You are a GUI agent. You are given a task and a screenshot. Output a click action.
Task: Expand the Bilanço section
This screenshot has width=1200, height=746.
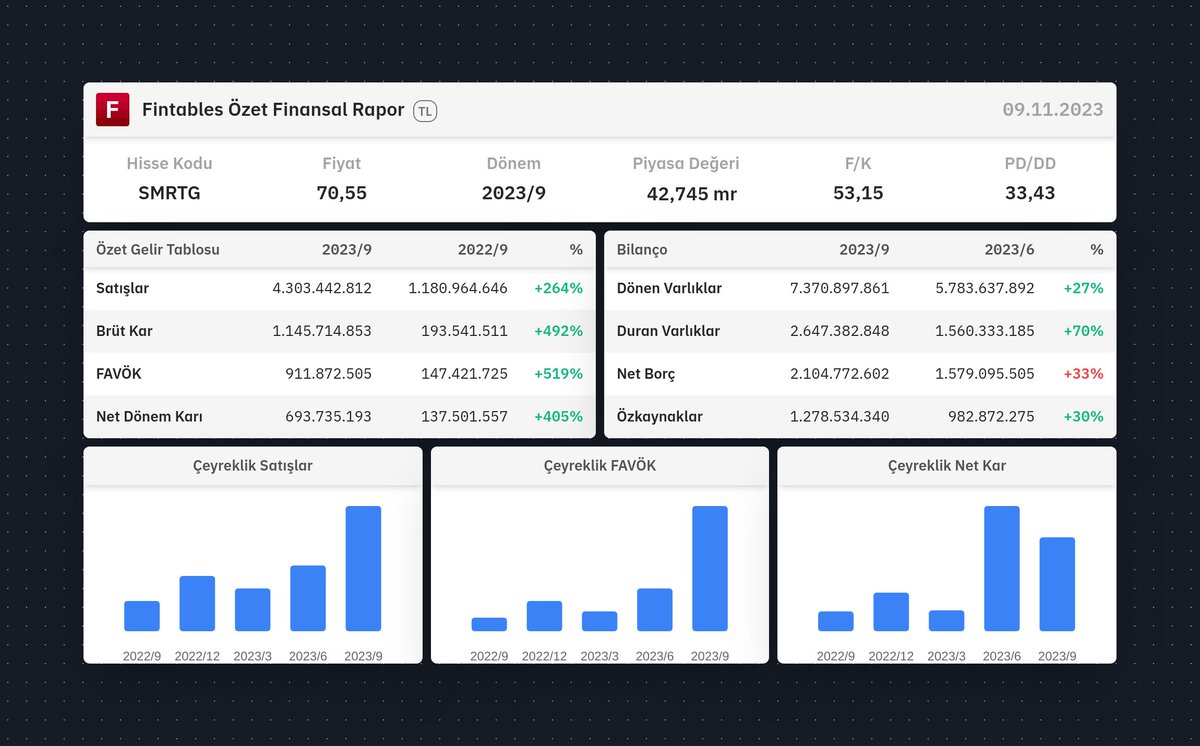(641, 249)
